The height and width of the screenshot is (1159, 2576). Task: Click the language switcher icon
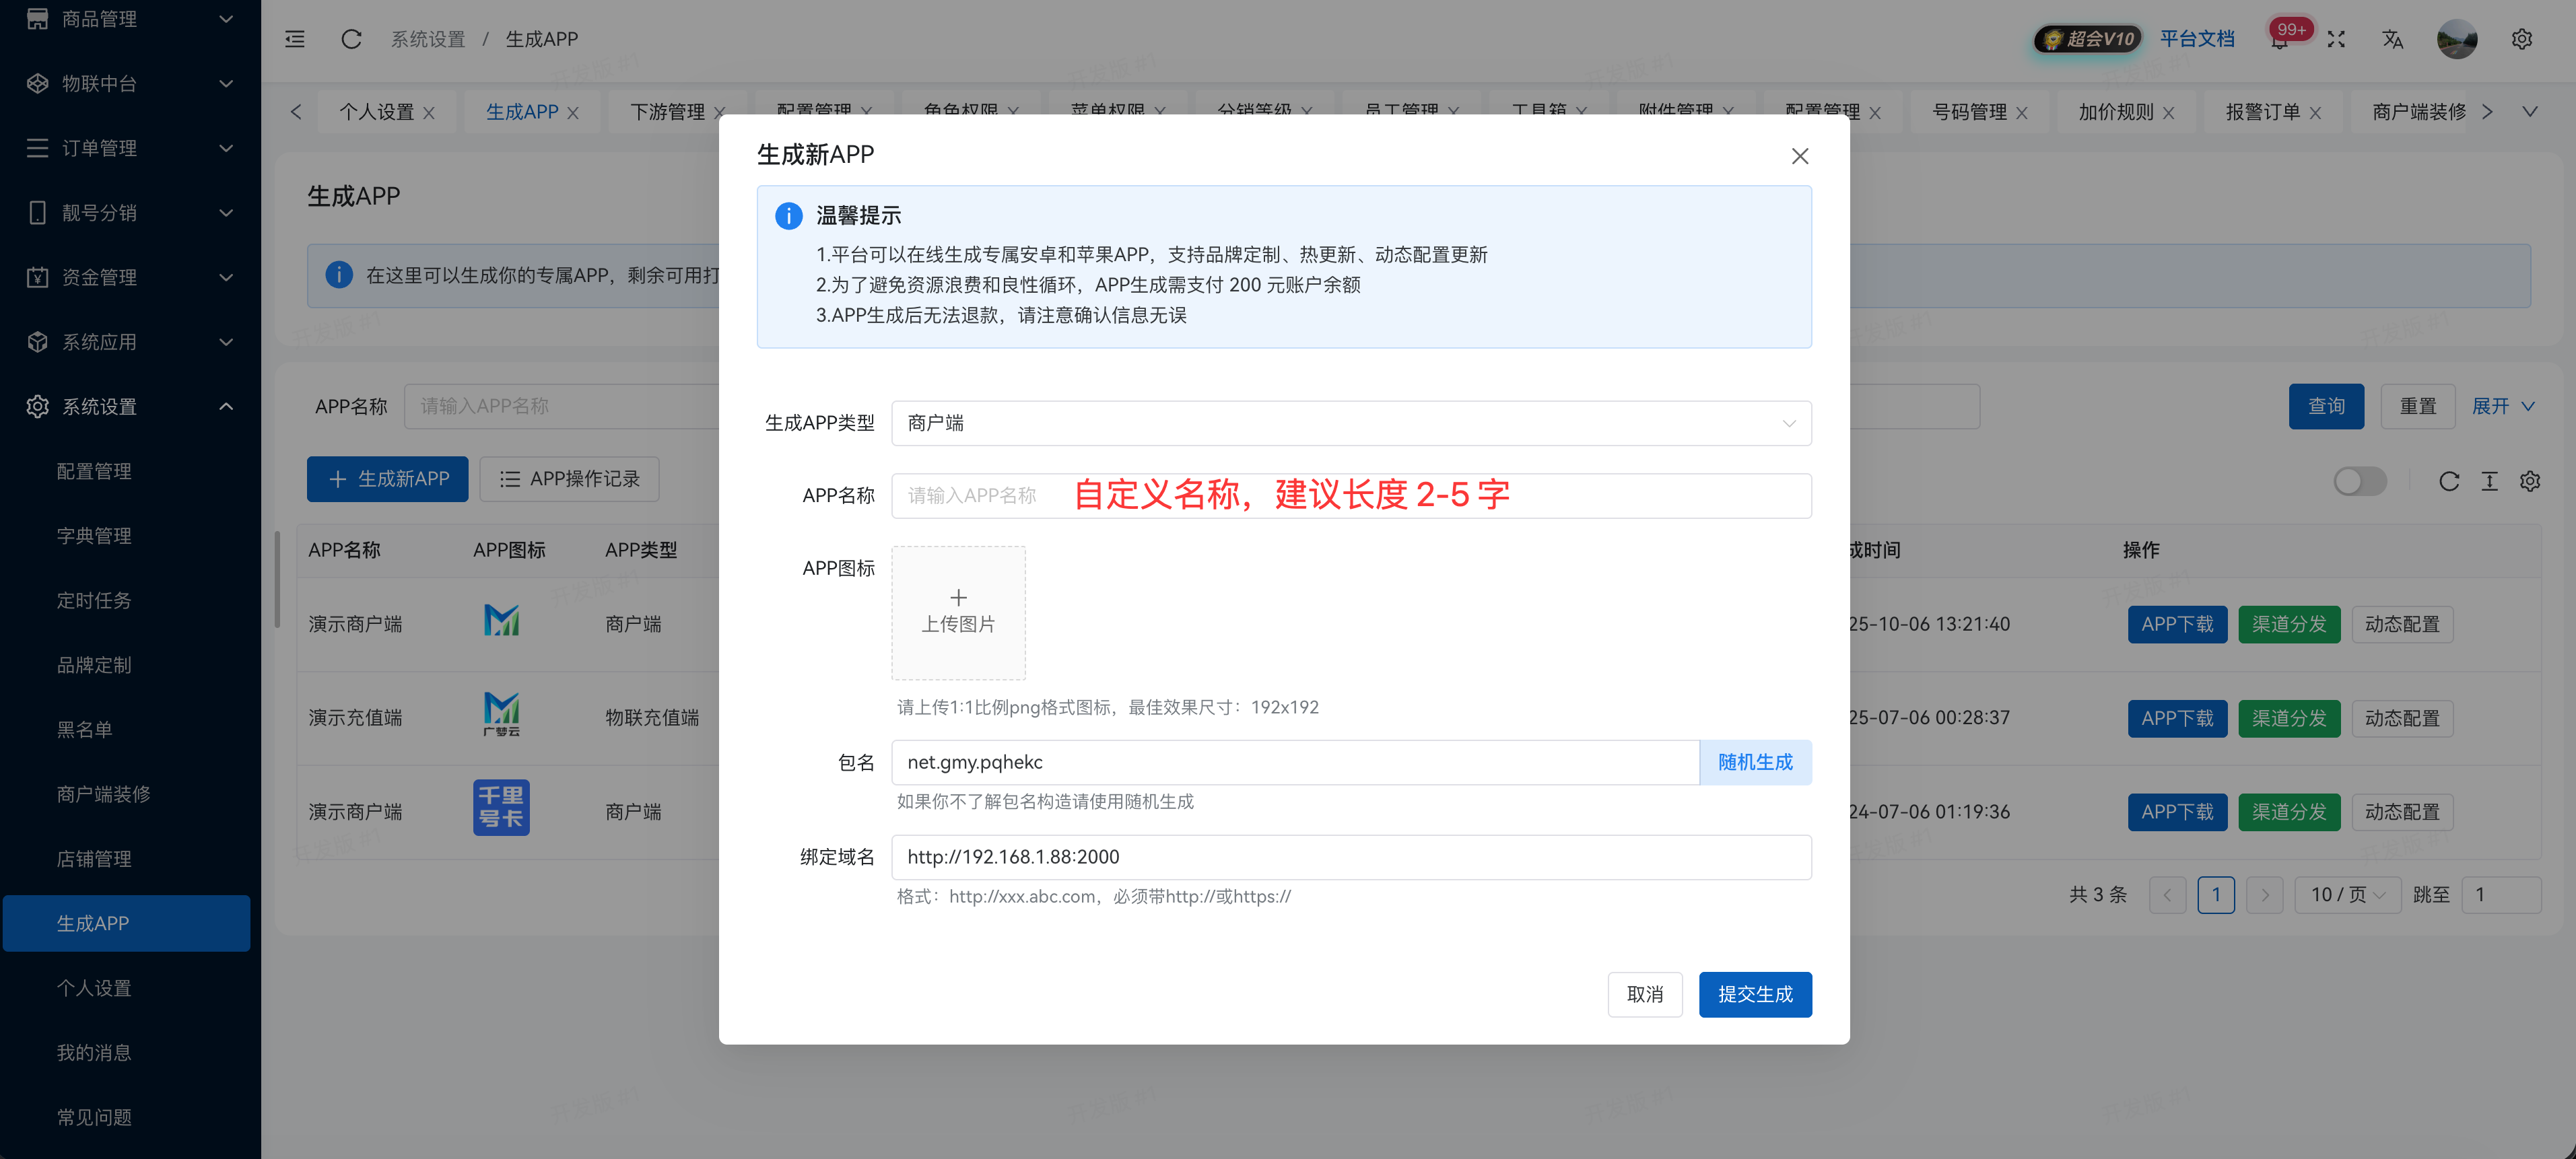point(2393,39)
